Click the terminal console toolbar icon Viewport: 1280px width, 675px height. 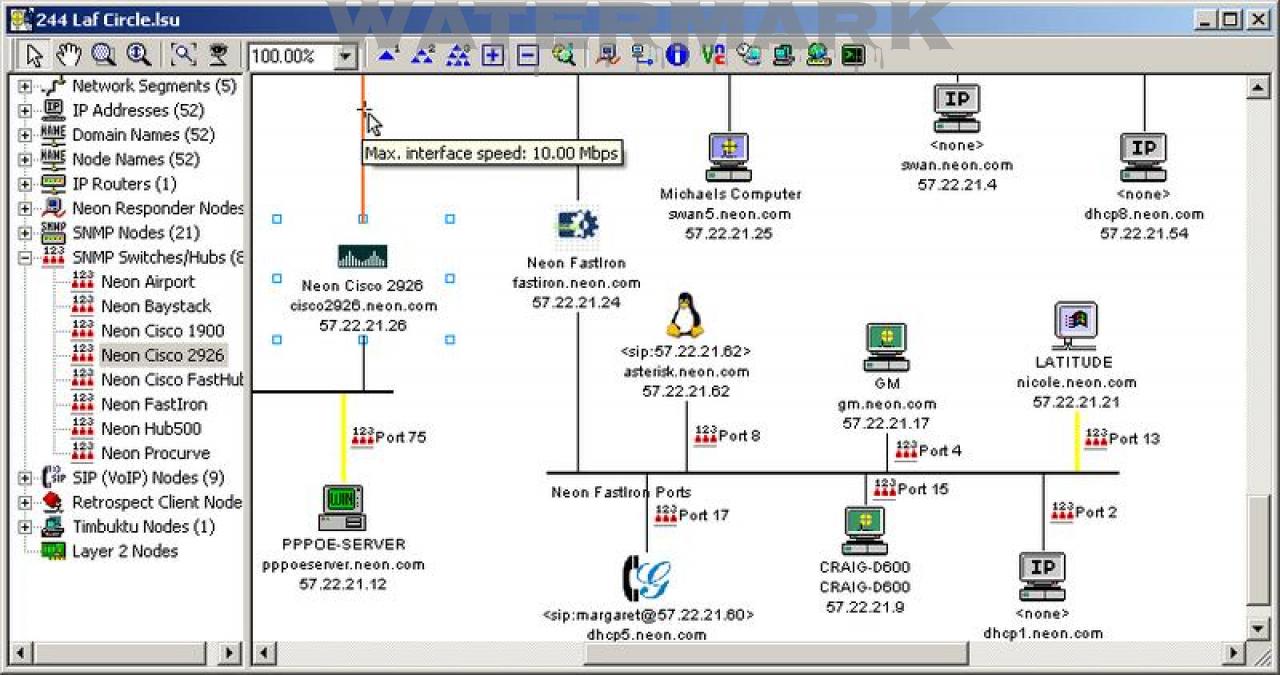tap(853, 55)
